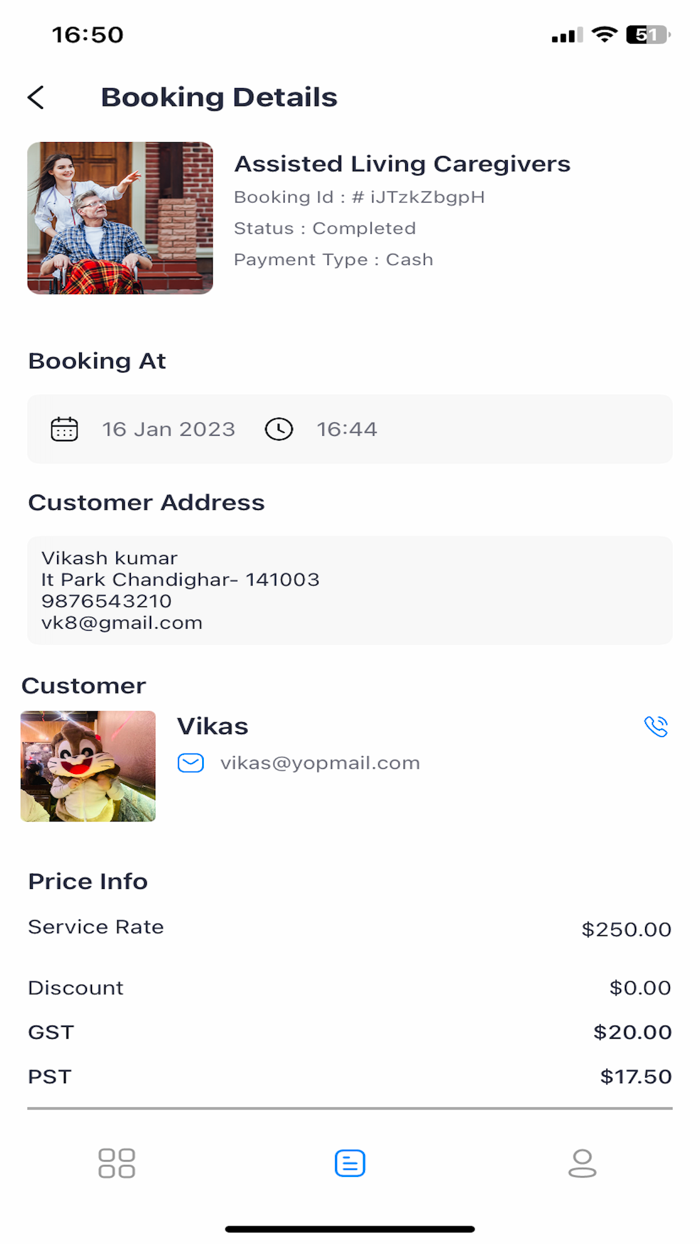
Task: Tap the back arrow icon
Action: 36,97
